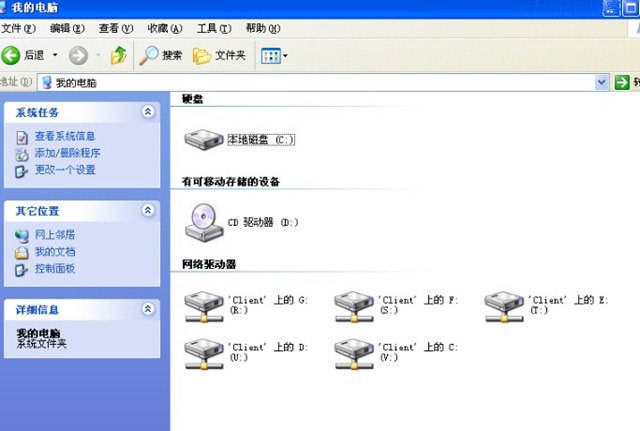Click 查看系统信息 link
The width and height of the screenshot is (640, 431).
tap(64, 136)
